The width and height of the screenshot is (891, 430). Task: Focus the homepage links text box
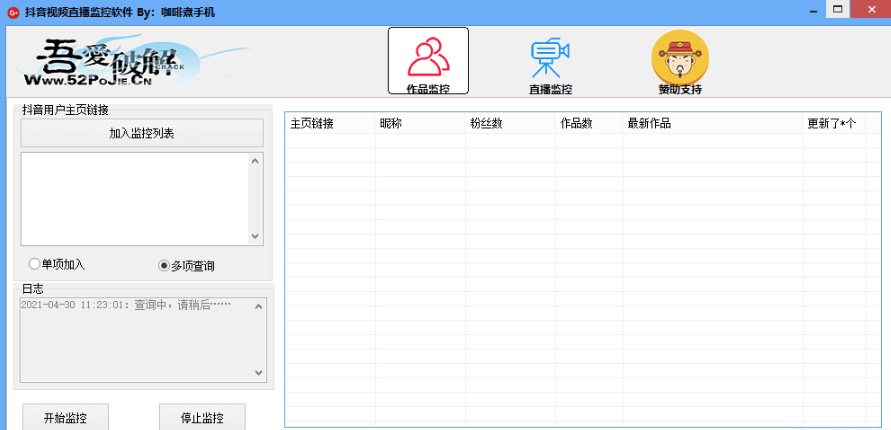click(x=135, y=199)
